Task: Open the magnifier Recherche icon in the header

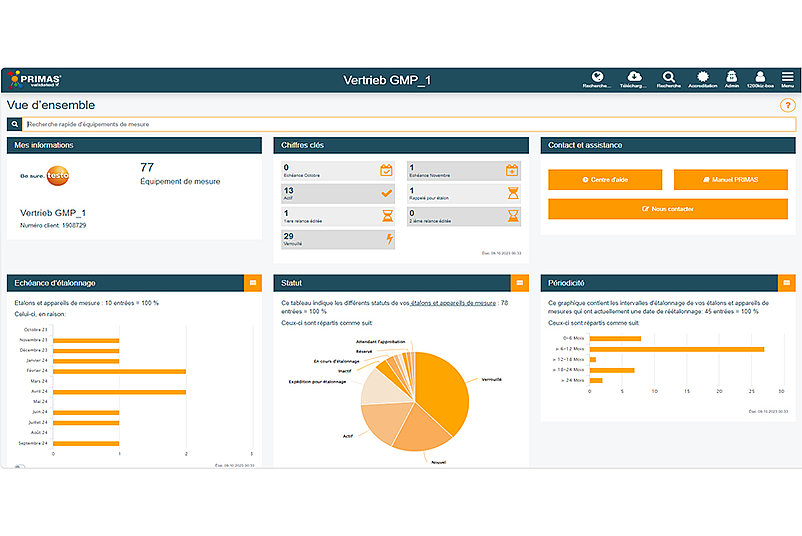Action: (x=669, y=79)
